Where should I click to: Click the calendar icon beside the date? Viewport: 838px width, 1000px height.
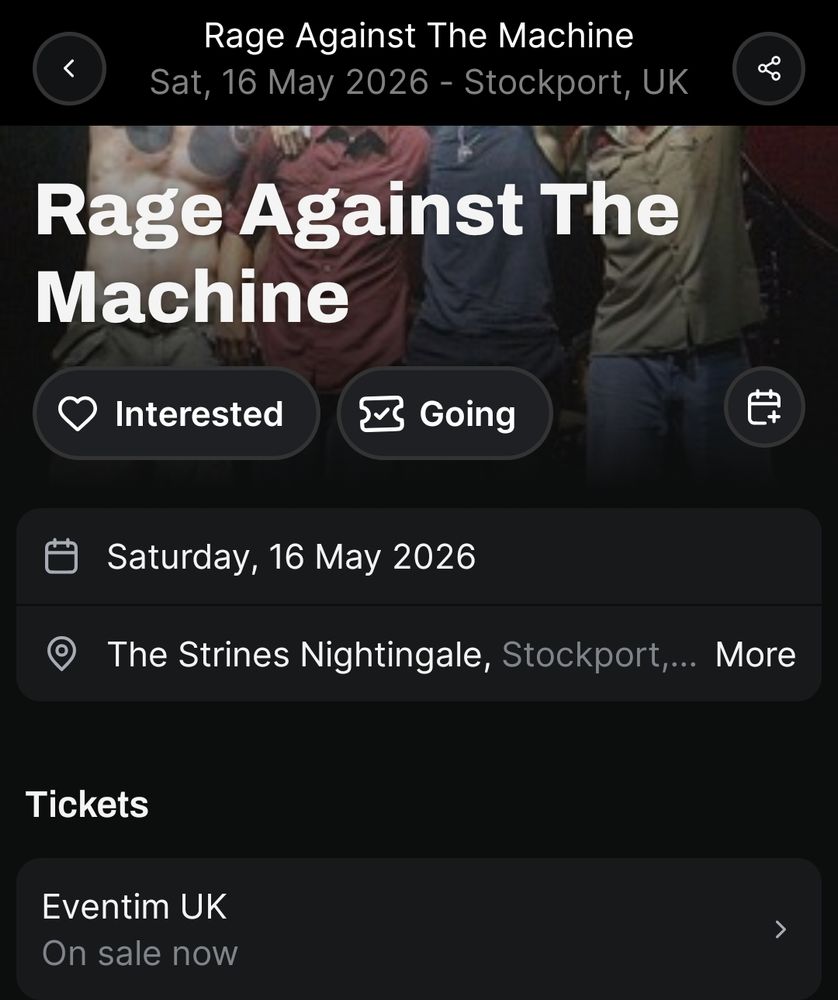(61, 556)
